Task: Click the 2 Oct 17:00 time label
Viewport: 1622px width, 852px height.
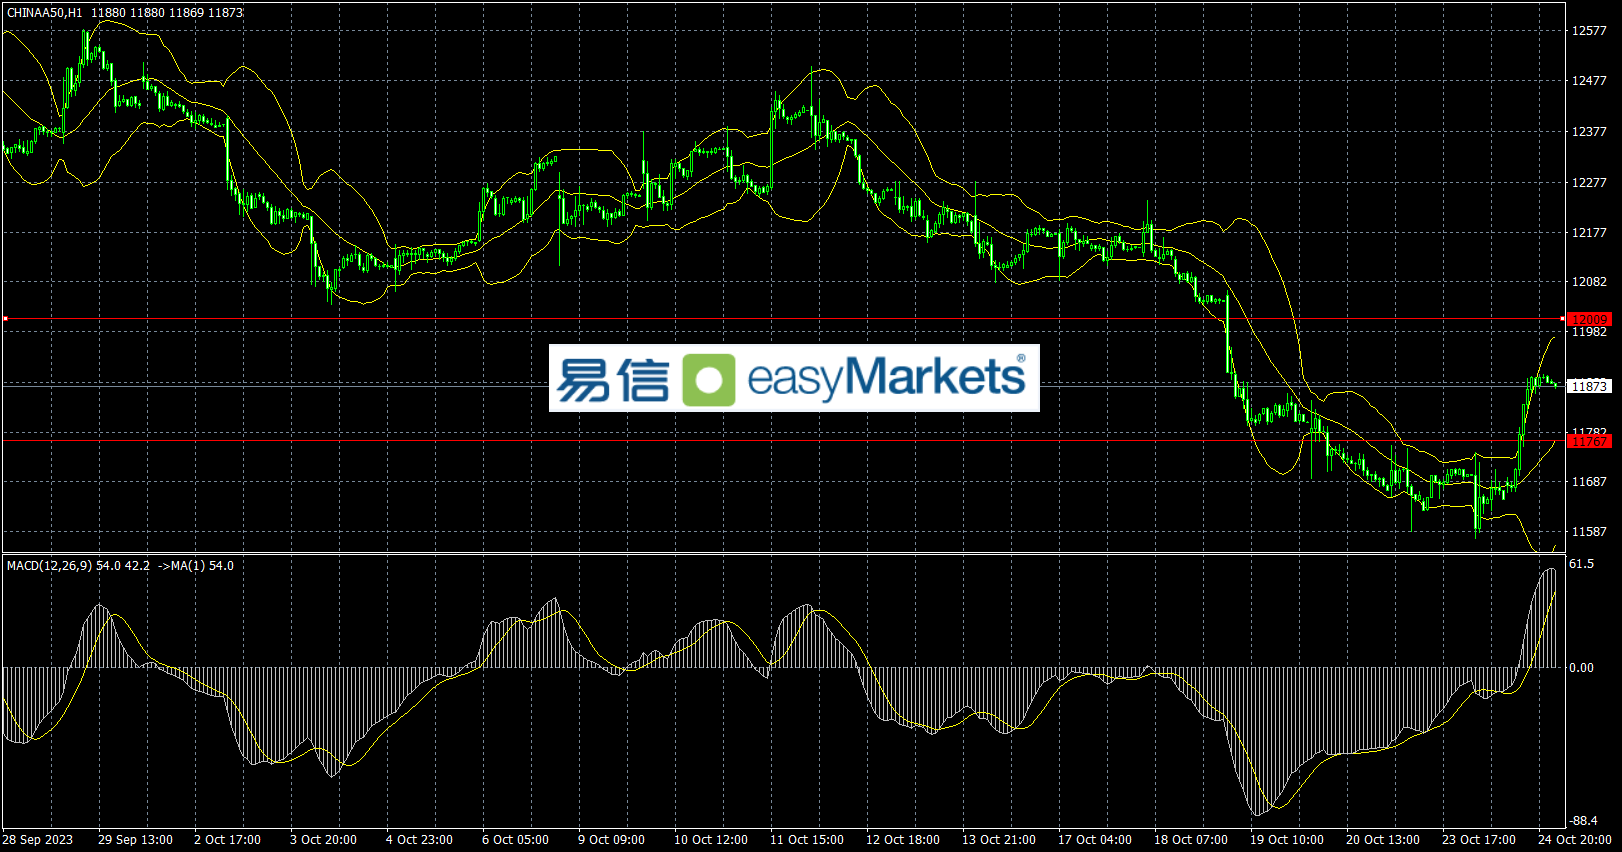Action: click(x=227, y=840)
